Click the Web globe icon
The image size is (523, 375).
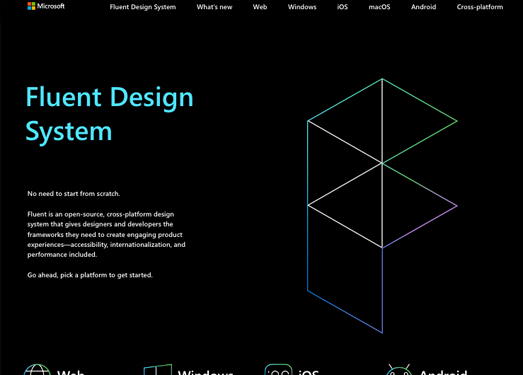pyautogui.click(x=37, y=370)
